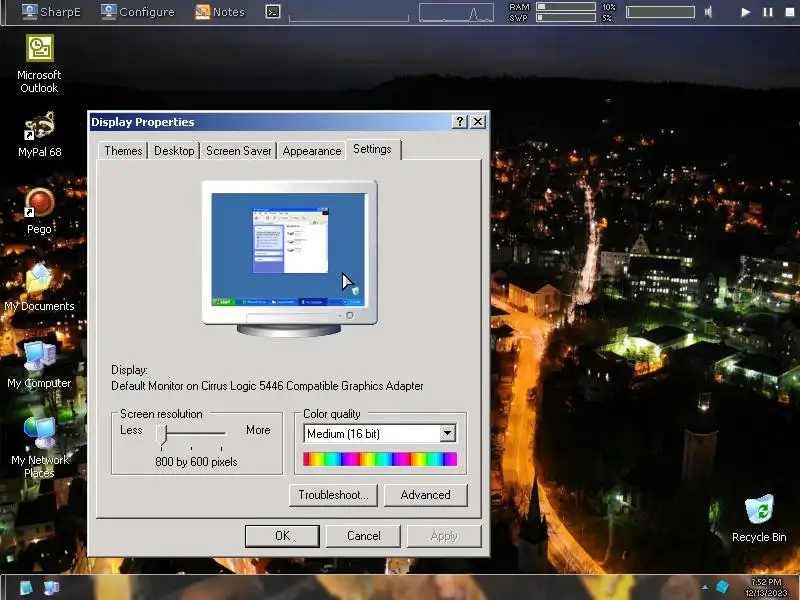
Task: Switch to the Desktop tab
Action: pos(174,151)
